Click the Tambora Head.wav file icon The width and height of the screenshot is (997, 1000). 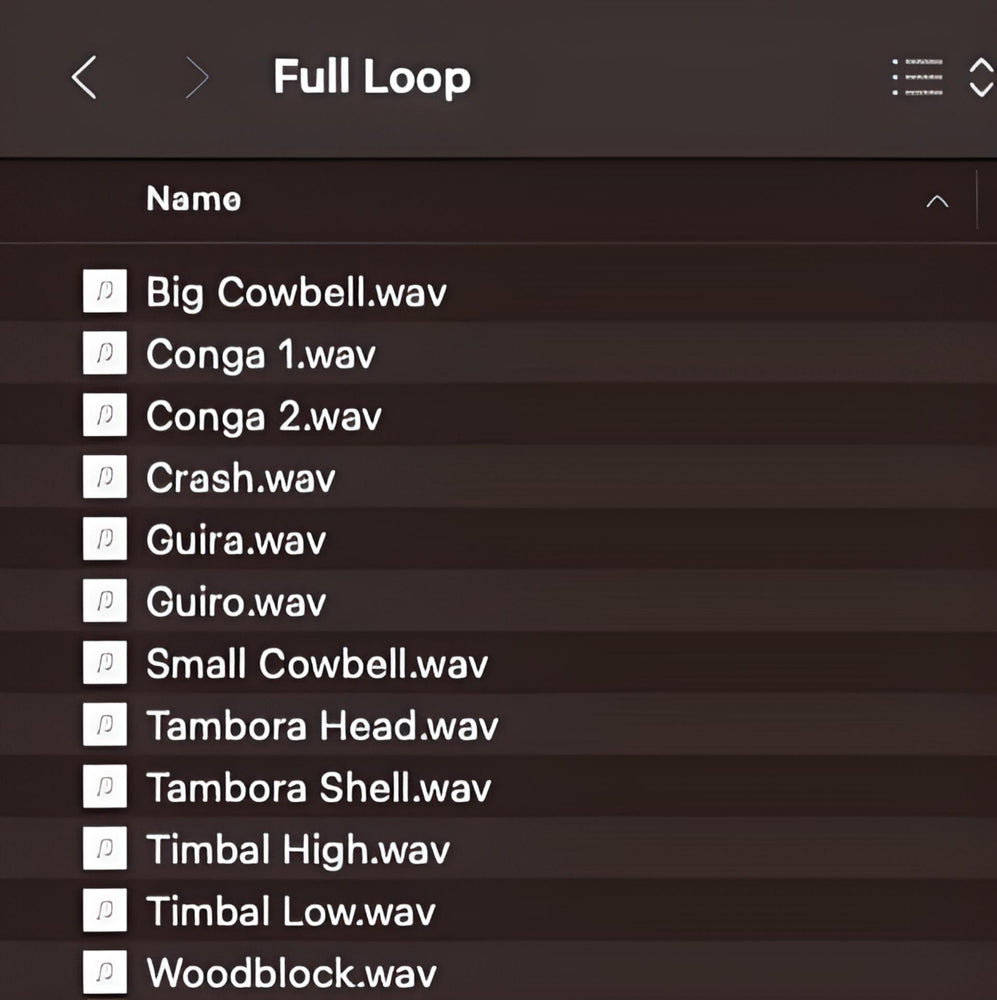coord(105,726)
